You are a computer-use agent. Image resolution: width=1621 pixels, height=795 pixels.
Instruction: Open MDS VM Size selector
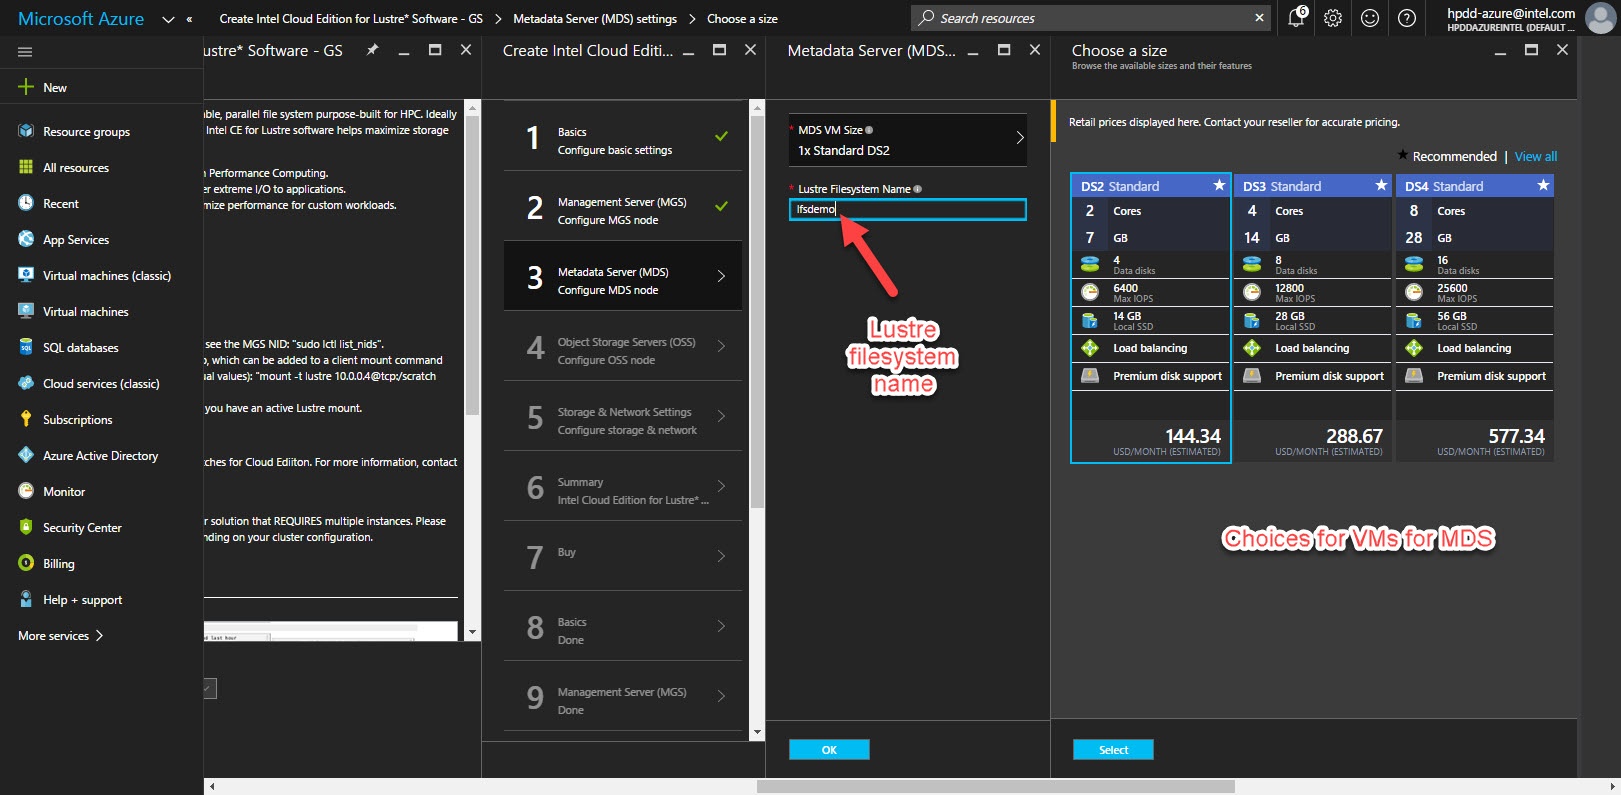tap(908, 140)
